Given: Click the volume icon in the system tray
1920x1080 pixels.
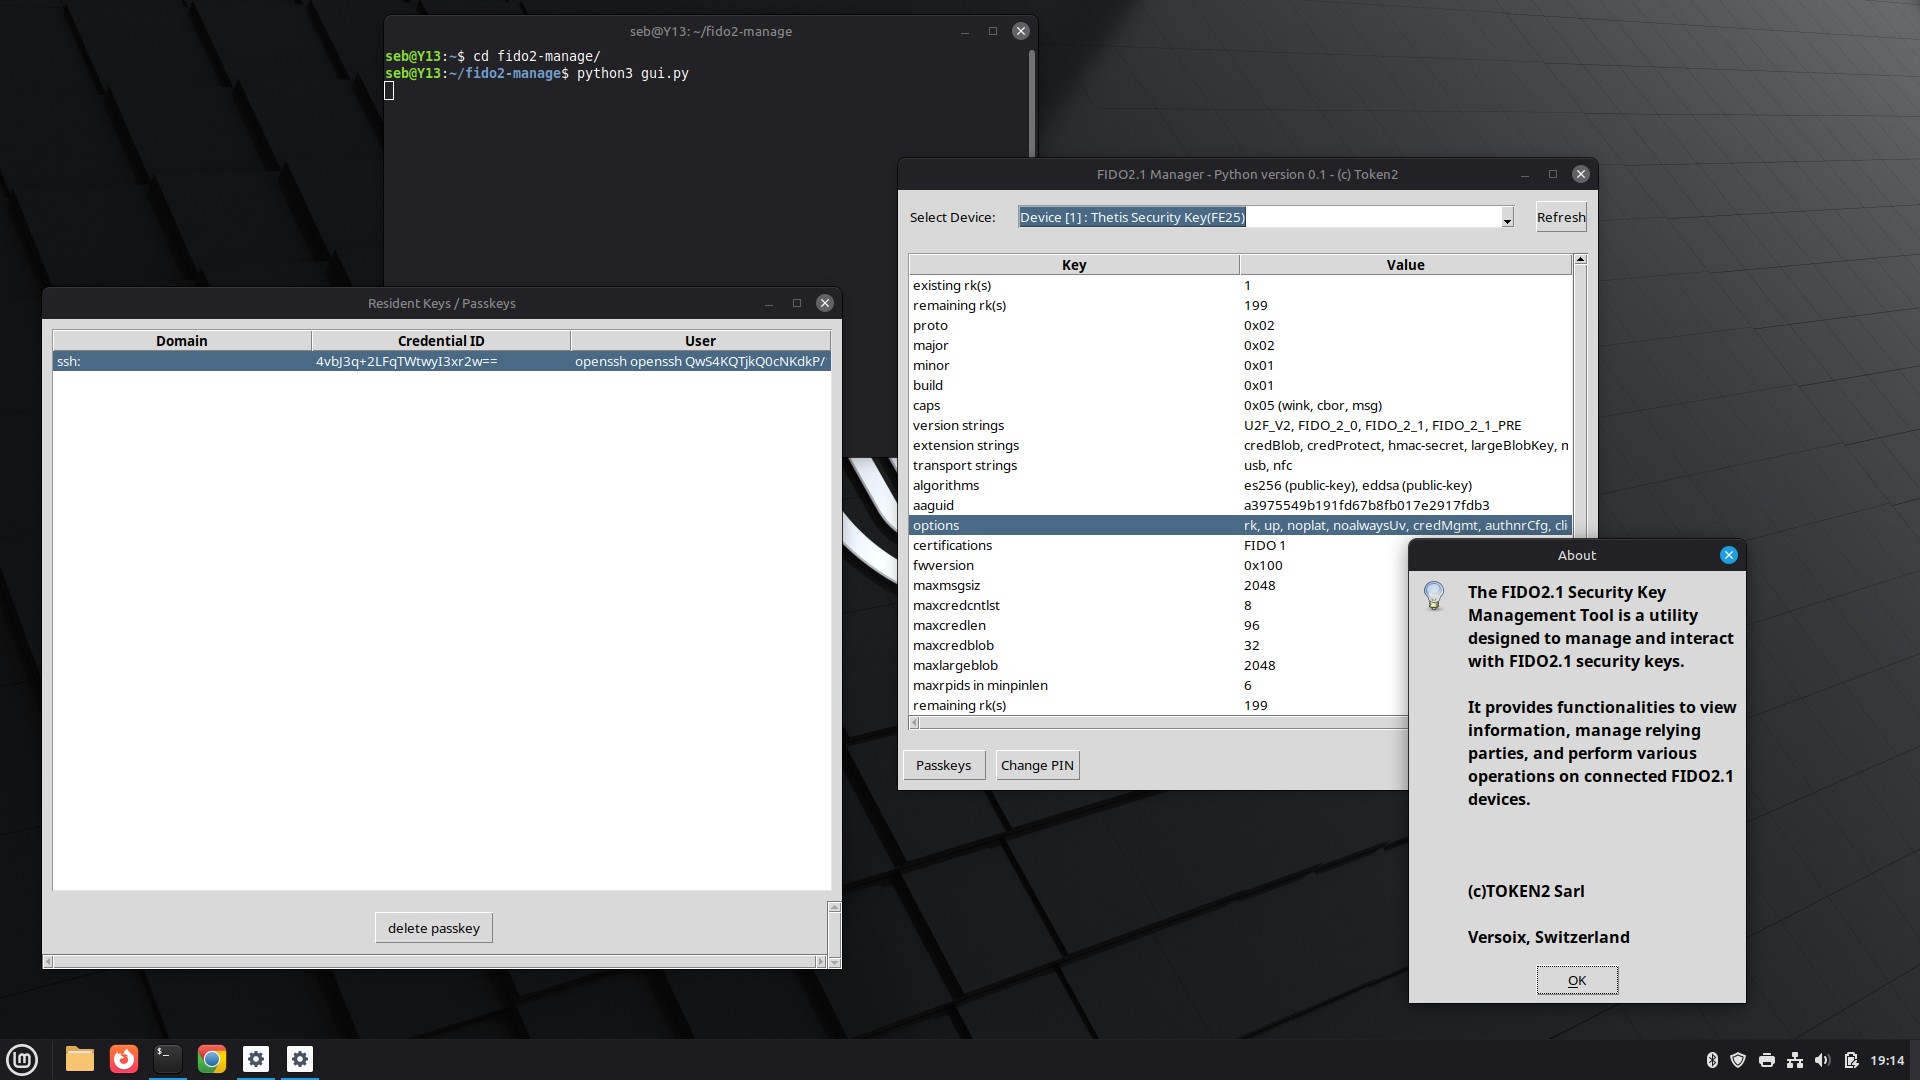Looking at the screenshot, I should click(1822, 1059).
